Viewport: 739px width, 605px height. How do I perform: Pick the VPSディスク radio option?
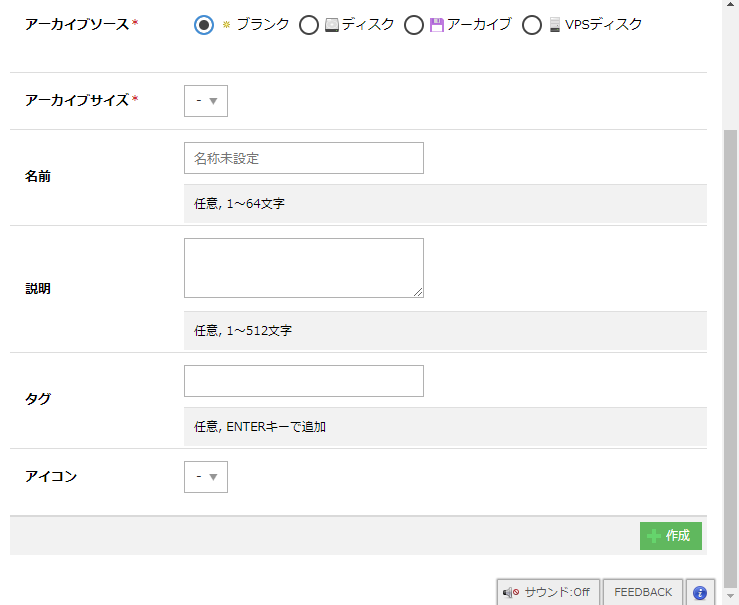tap(532, 25)
